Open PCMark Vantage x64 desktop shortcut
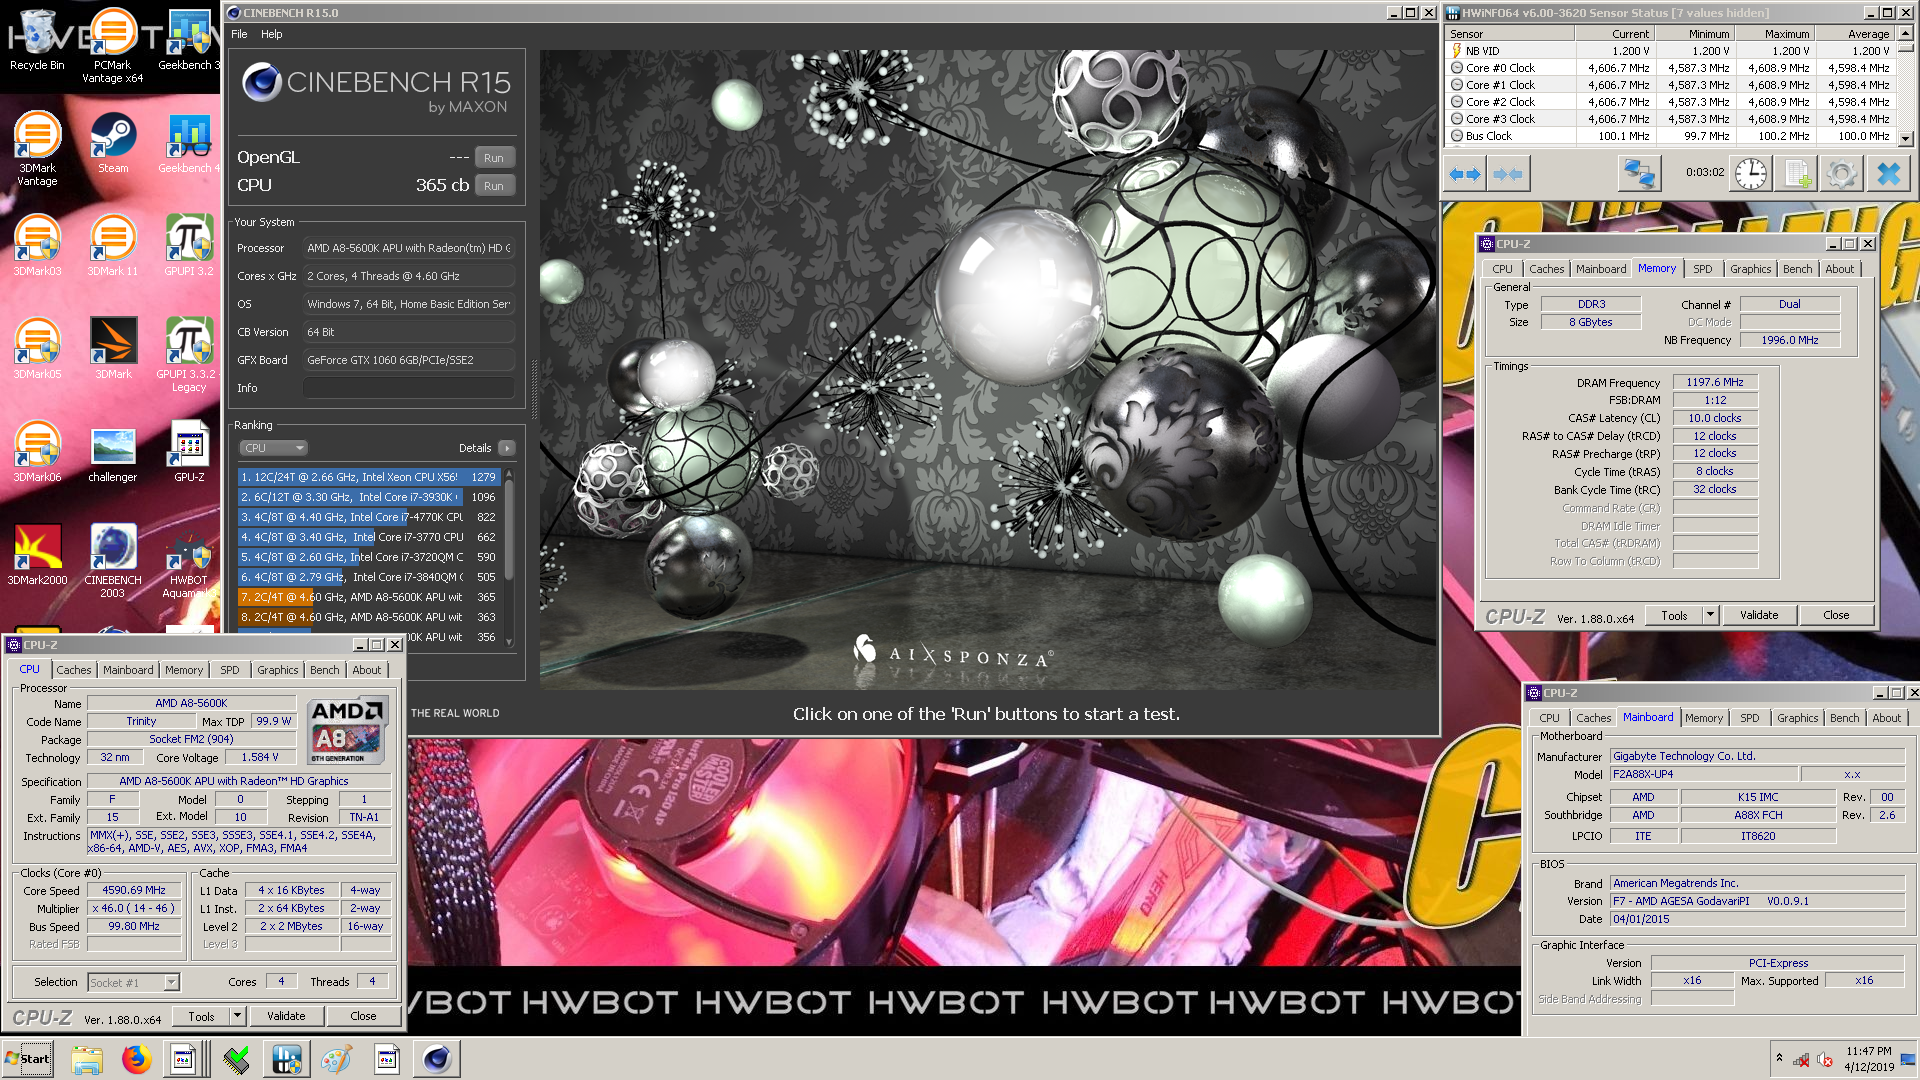 112,45
